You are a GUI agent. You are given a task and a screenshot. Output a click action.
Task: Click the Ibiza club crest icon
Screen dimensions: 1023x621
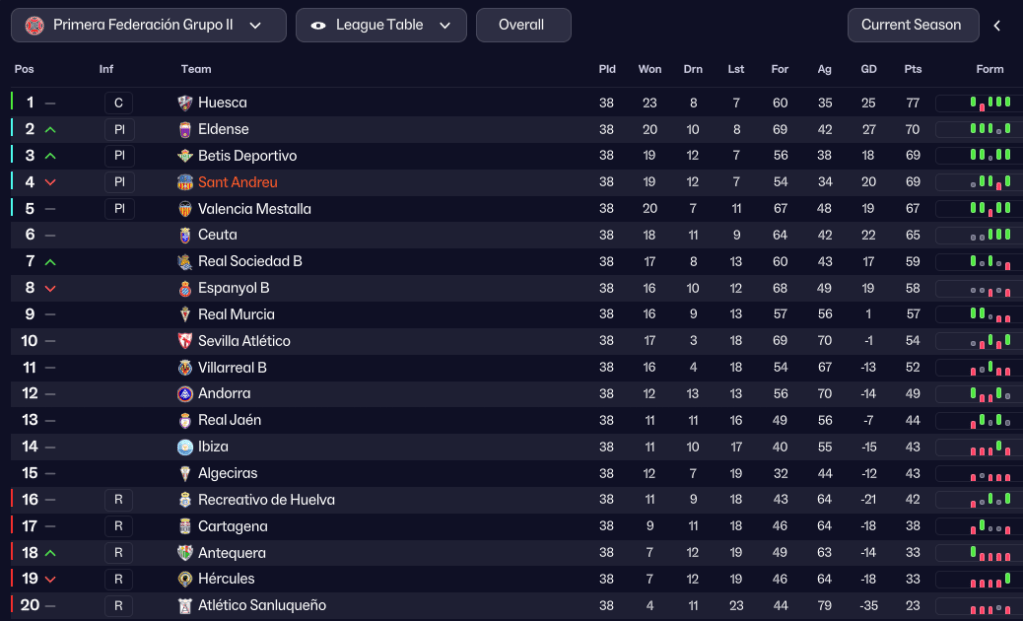(x=185, y=447)
